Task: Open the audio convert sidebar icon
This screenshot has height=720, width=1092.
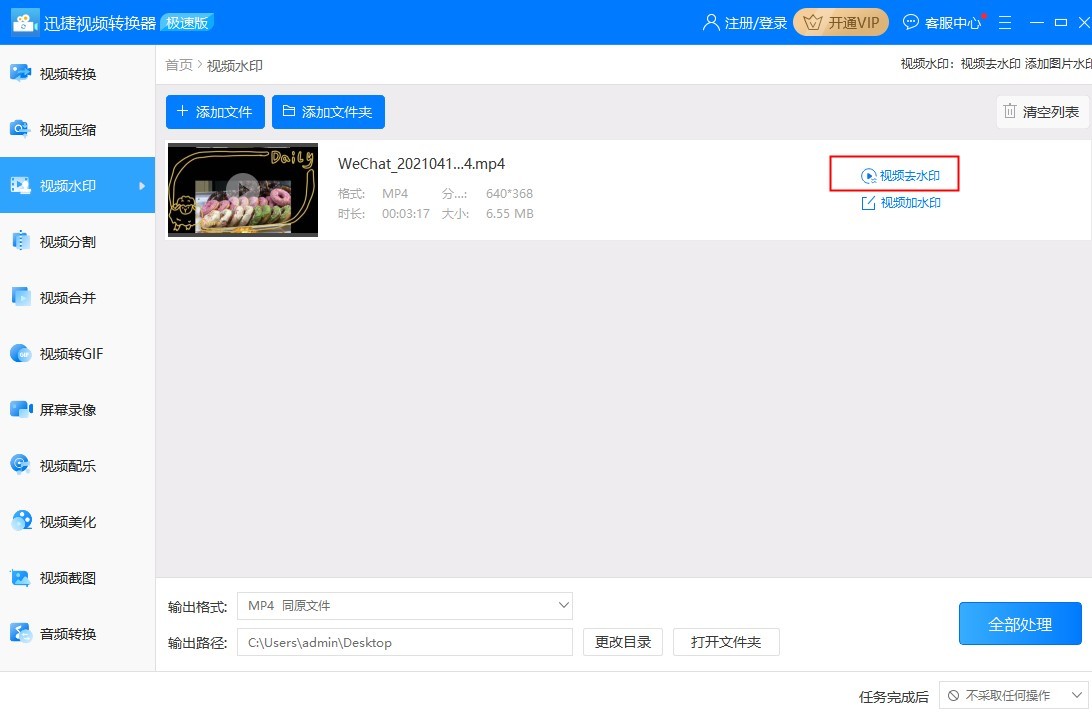Action: coord(21,633)
